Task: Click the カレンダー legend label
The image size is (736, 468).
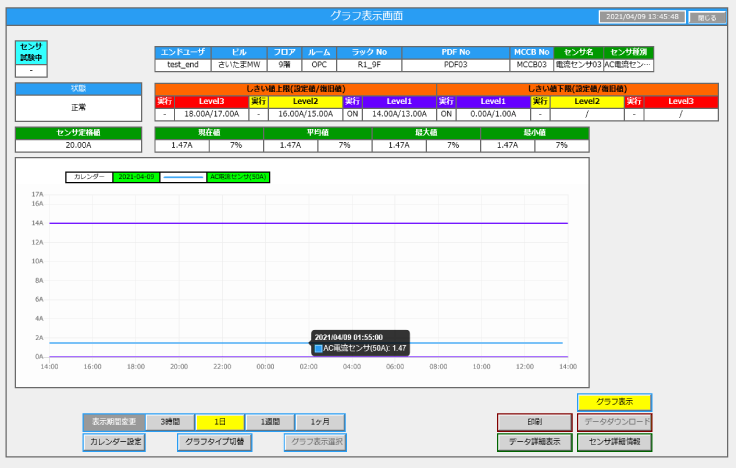Action: tap(89, 177)
